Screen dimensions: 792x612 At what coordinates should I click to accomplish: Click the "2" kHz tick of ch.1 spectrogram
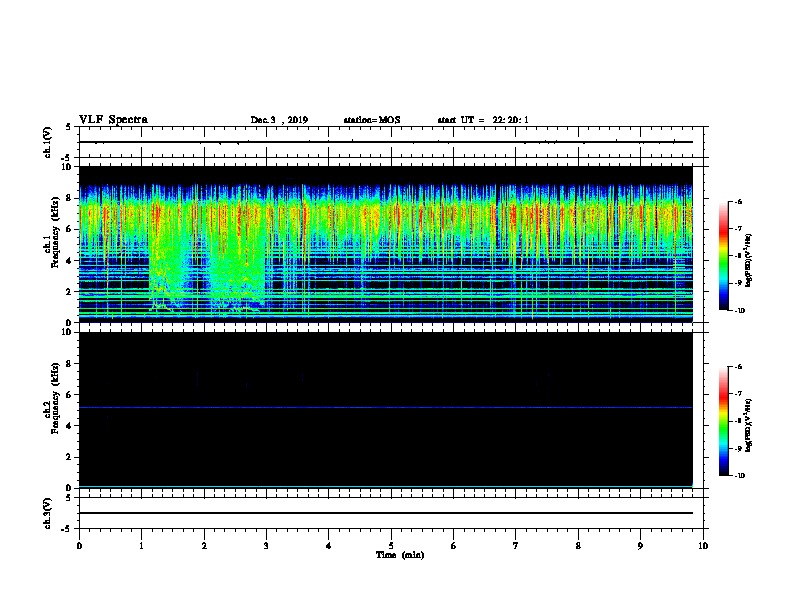tap(69, 292)
